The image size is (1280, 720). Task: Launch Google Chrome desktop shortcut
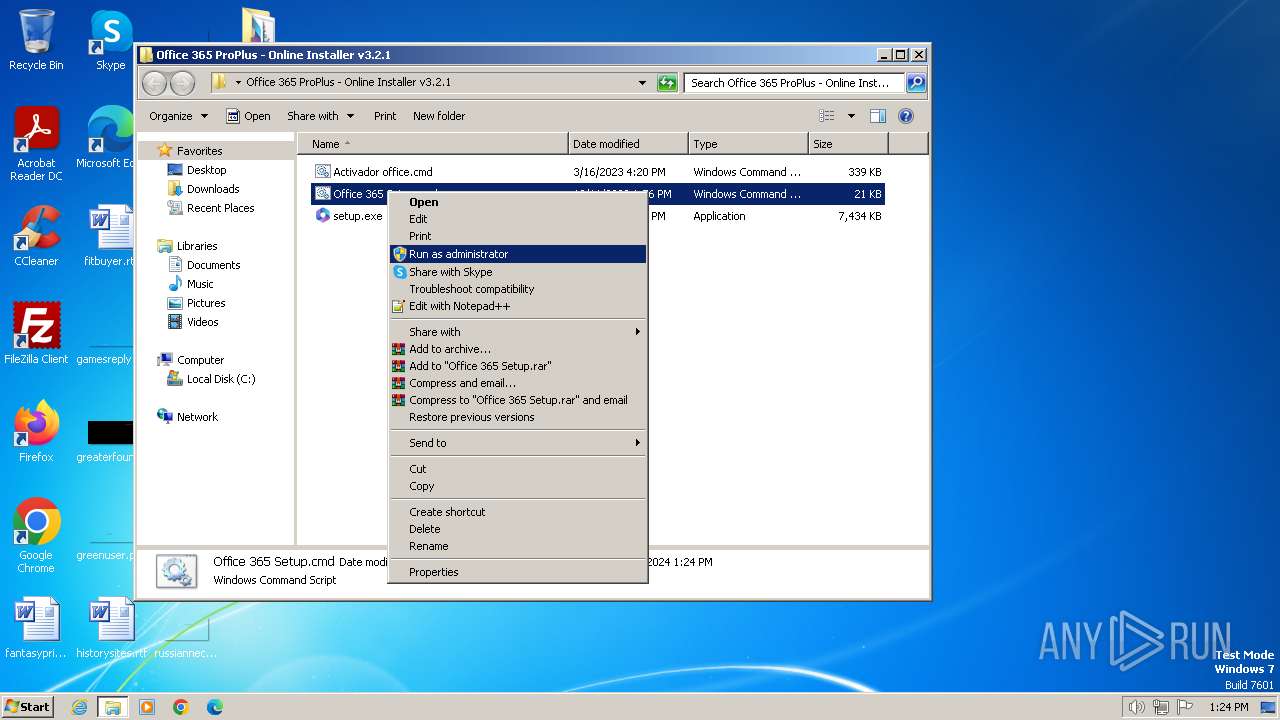point(36,535)
